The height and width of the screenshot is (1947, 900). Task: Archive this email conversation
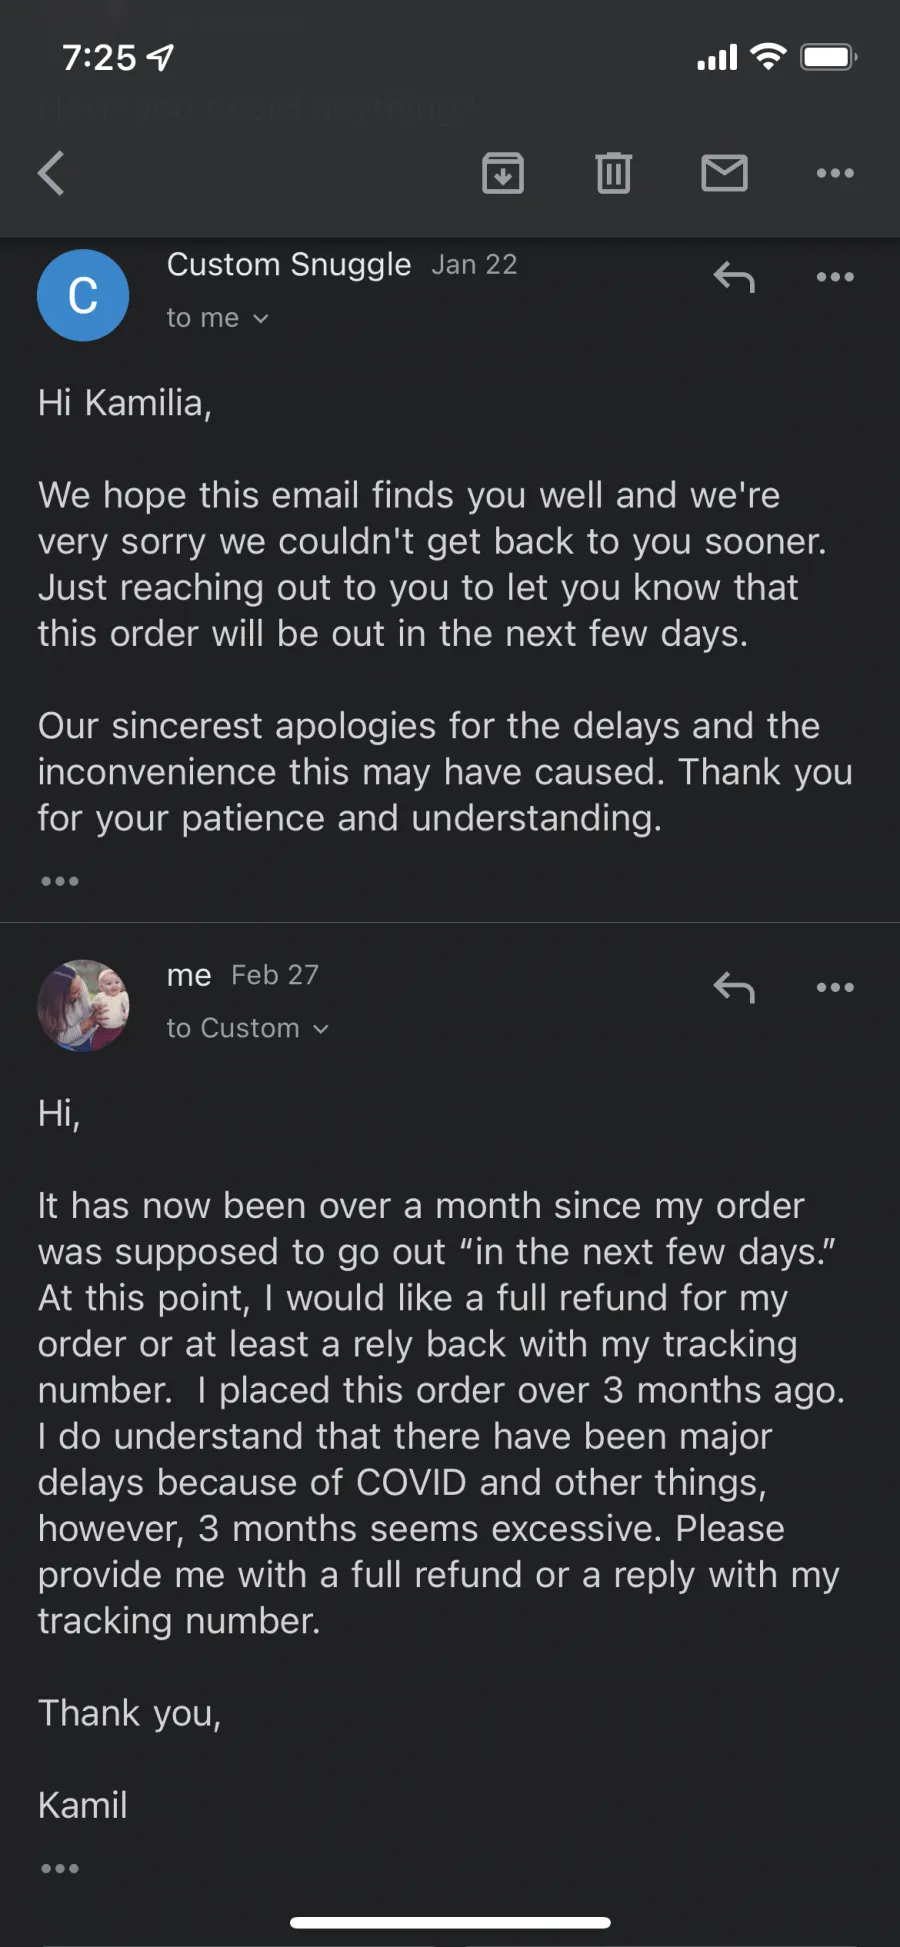pyautogui.click(x=503, y=173)
